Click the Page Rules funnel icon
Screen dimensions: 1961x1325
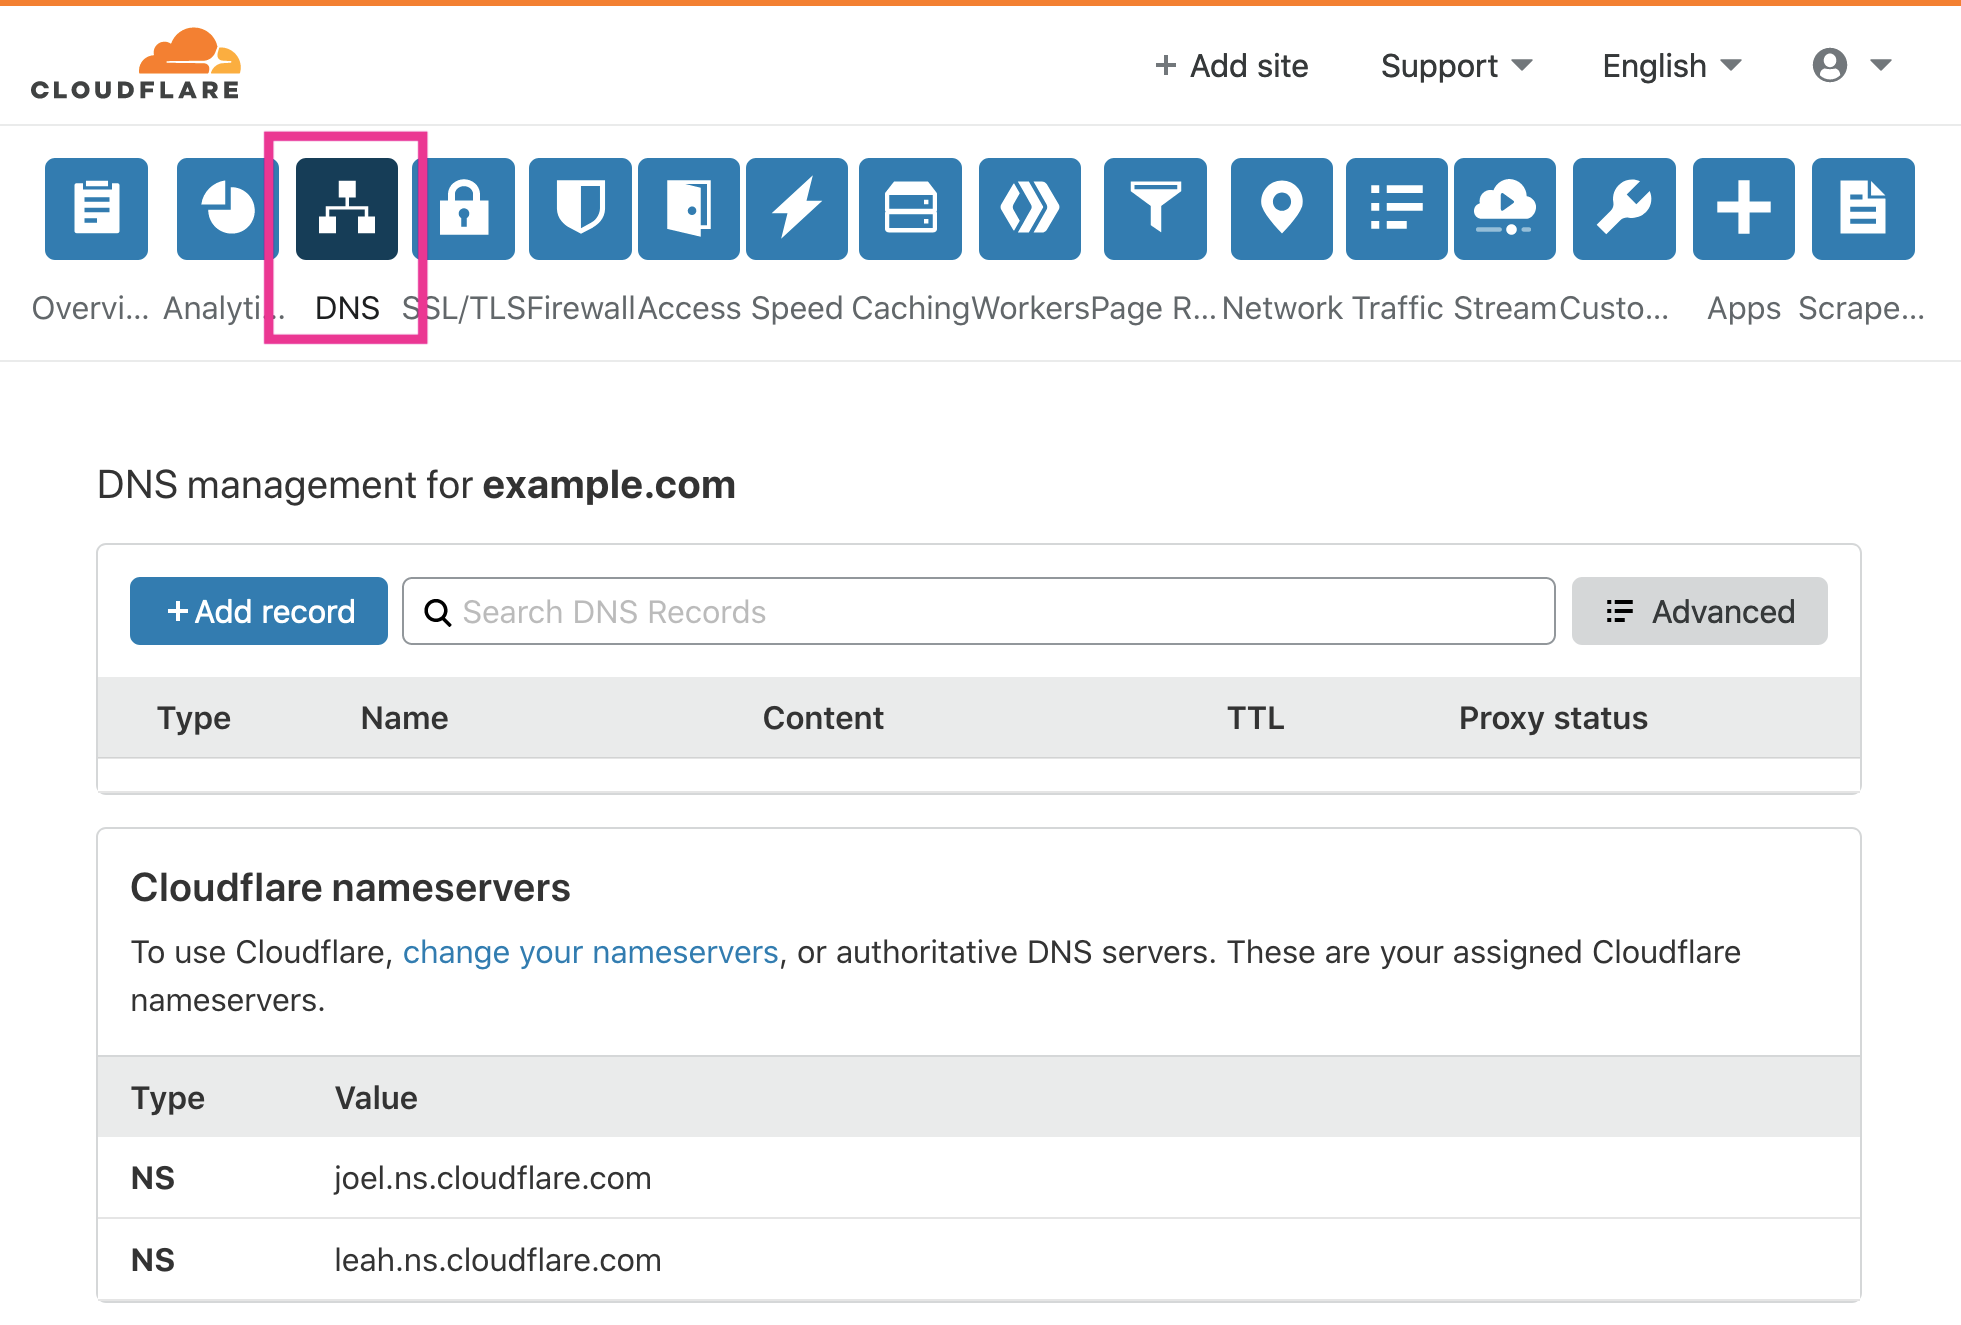[1155, 208]
